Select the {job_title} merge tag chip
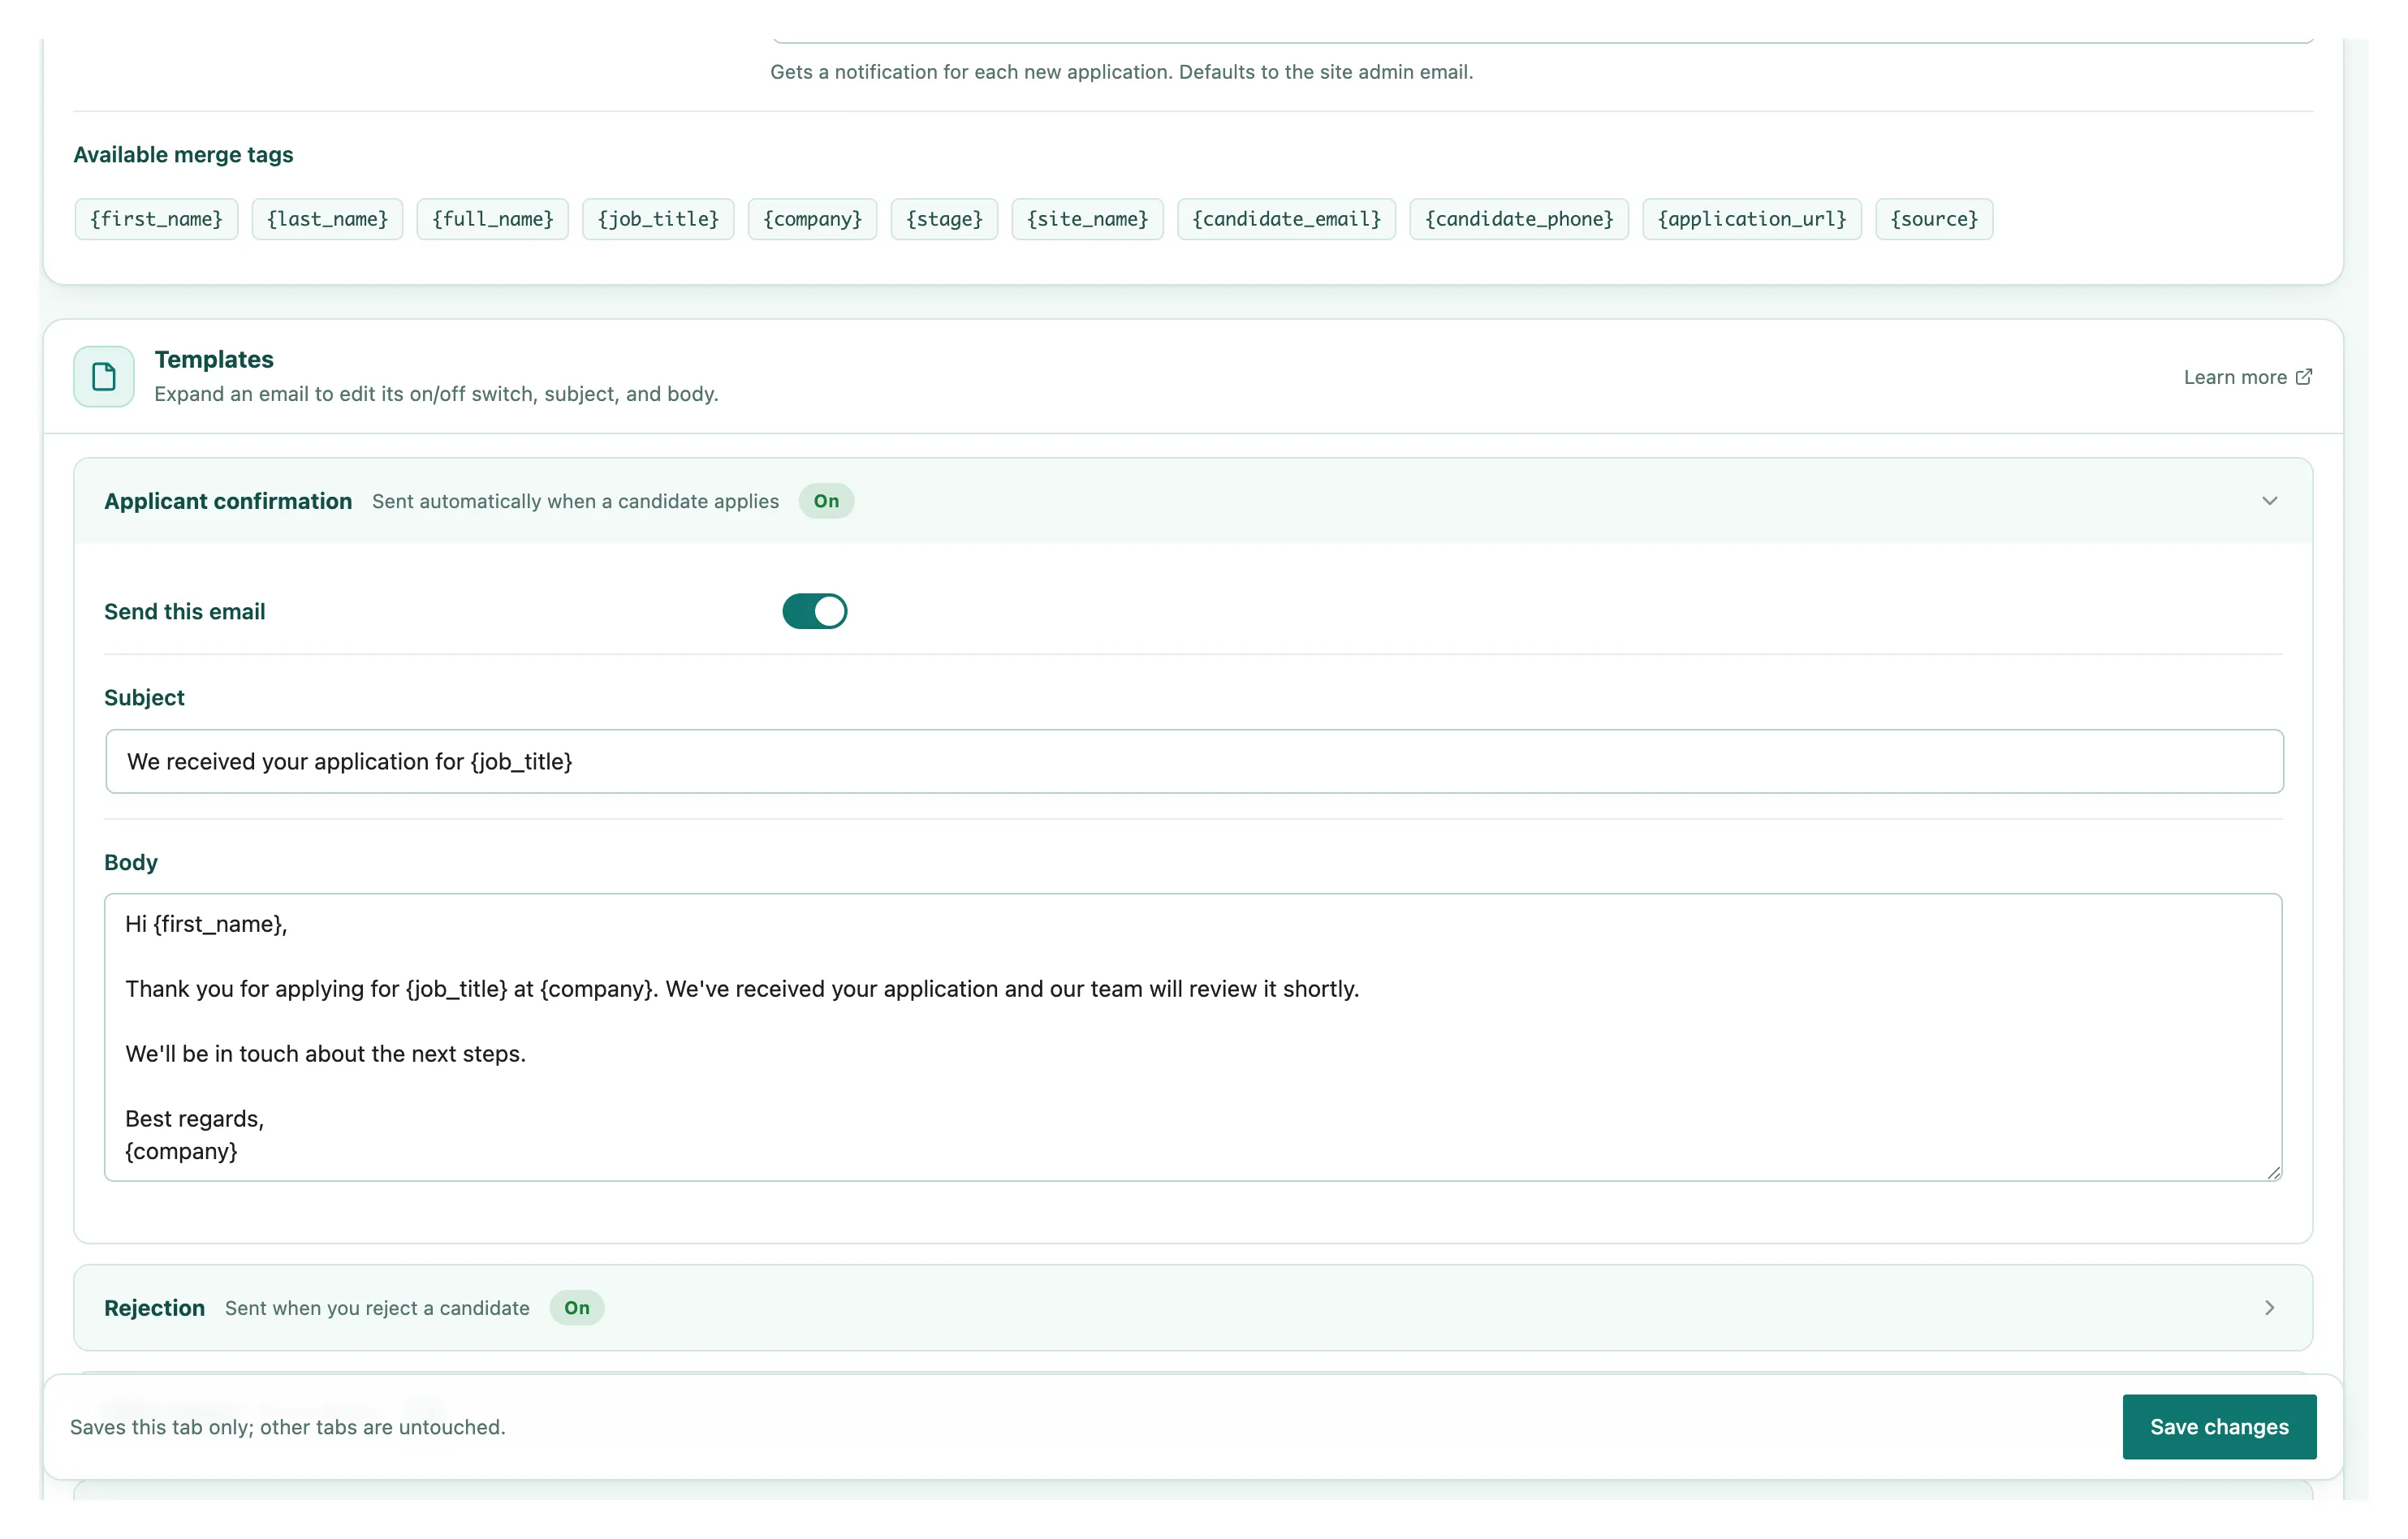The height and width of the screenshot is (1539, 2408). 658,219
